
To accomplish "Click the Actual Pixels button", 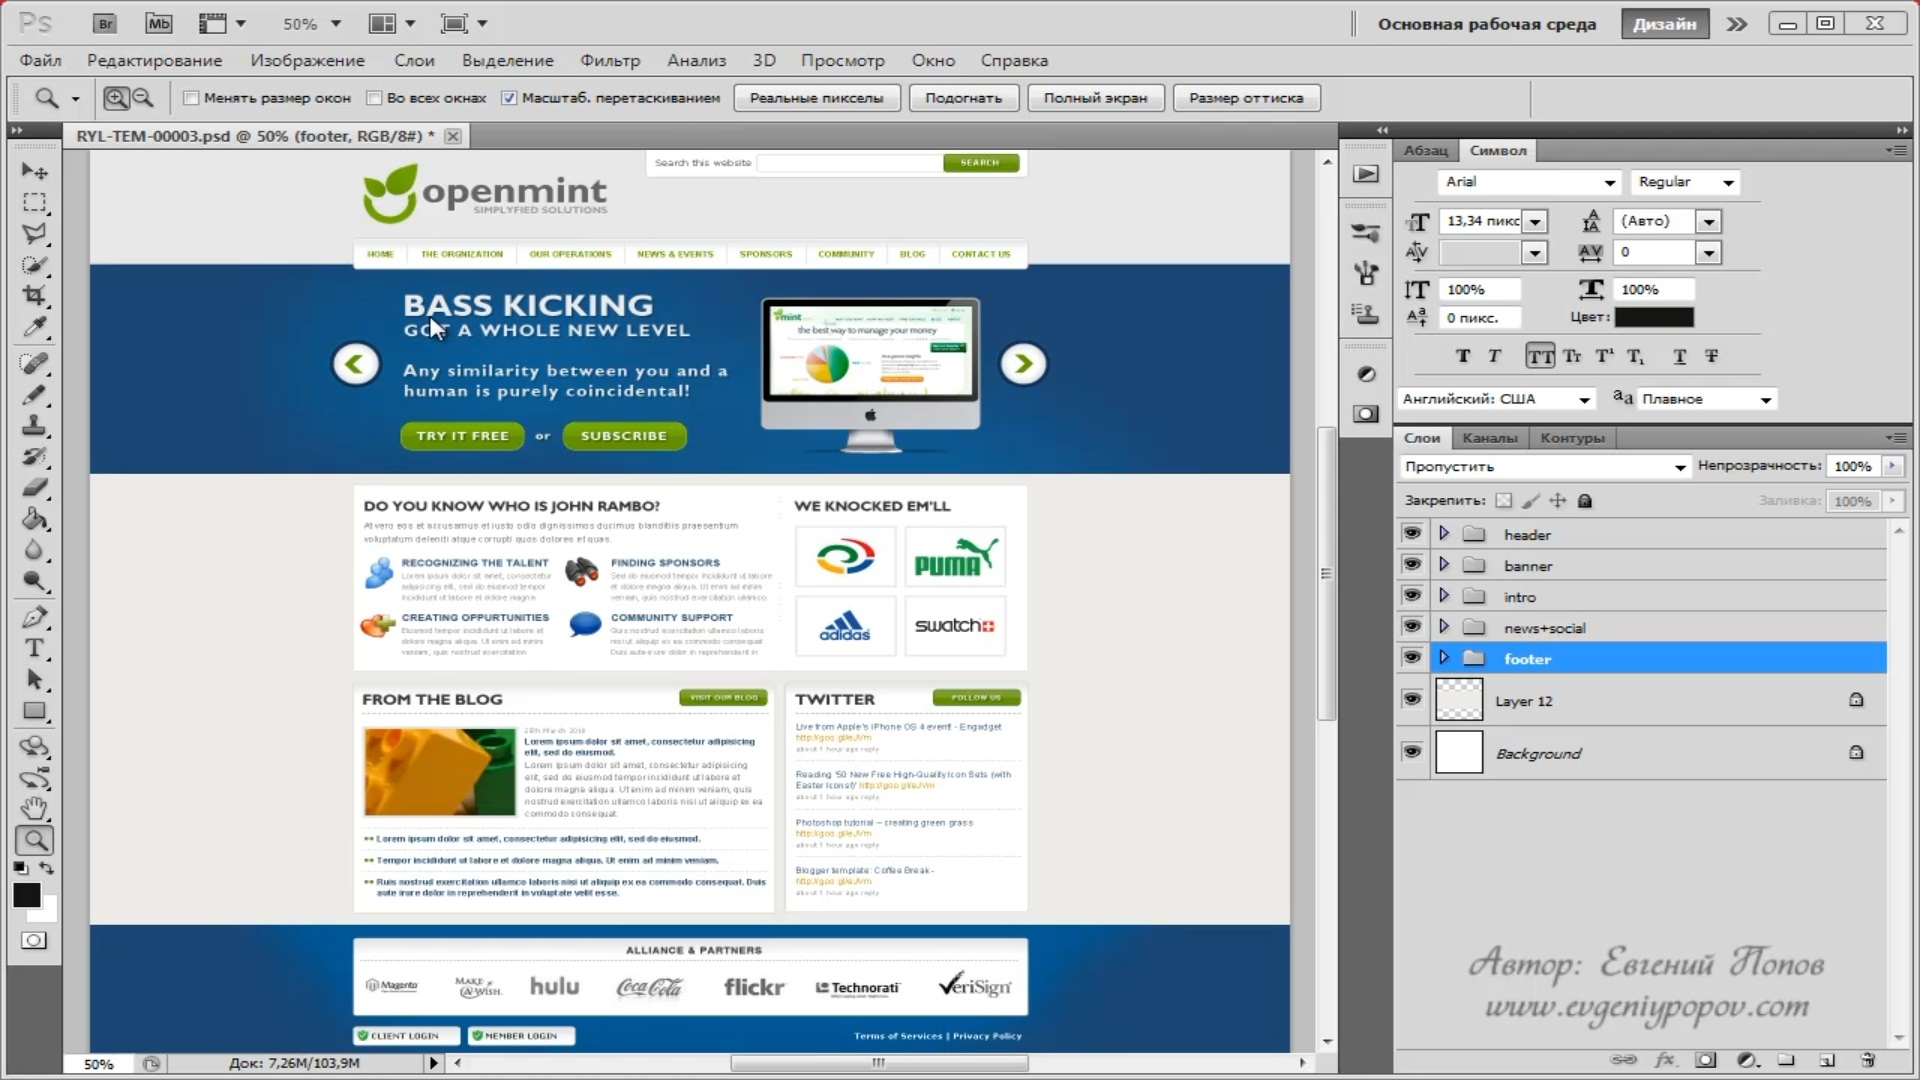I will pos(816,98).
